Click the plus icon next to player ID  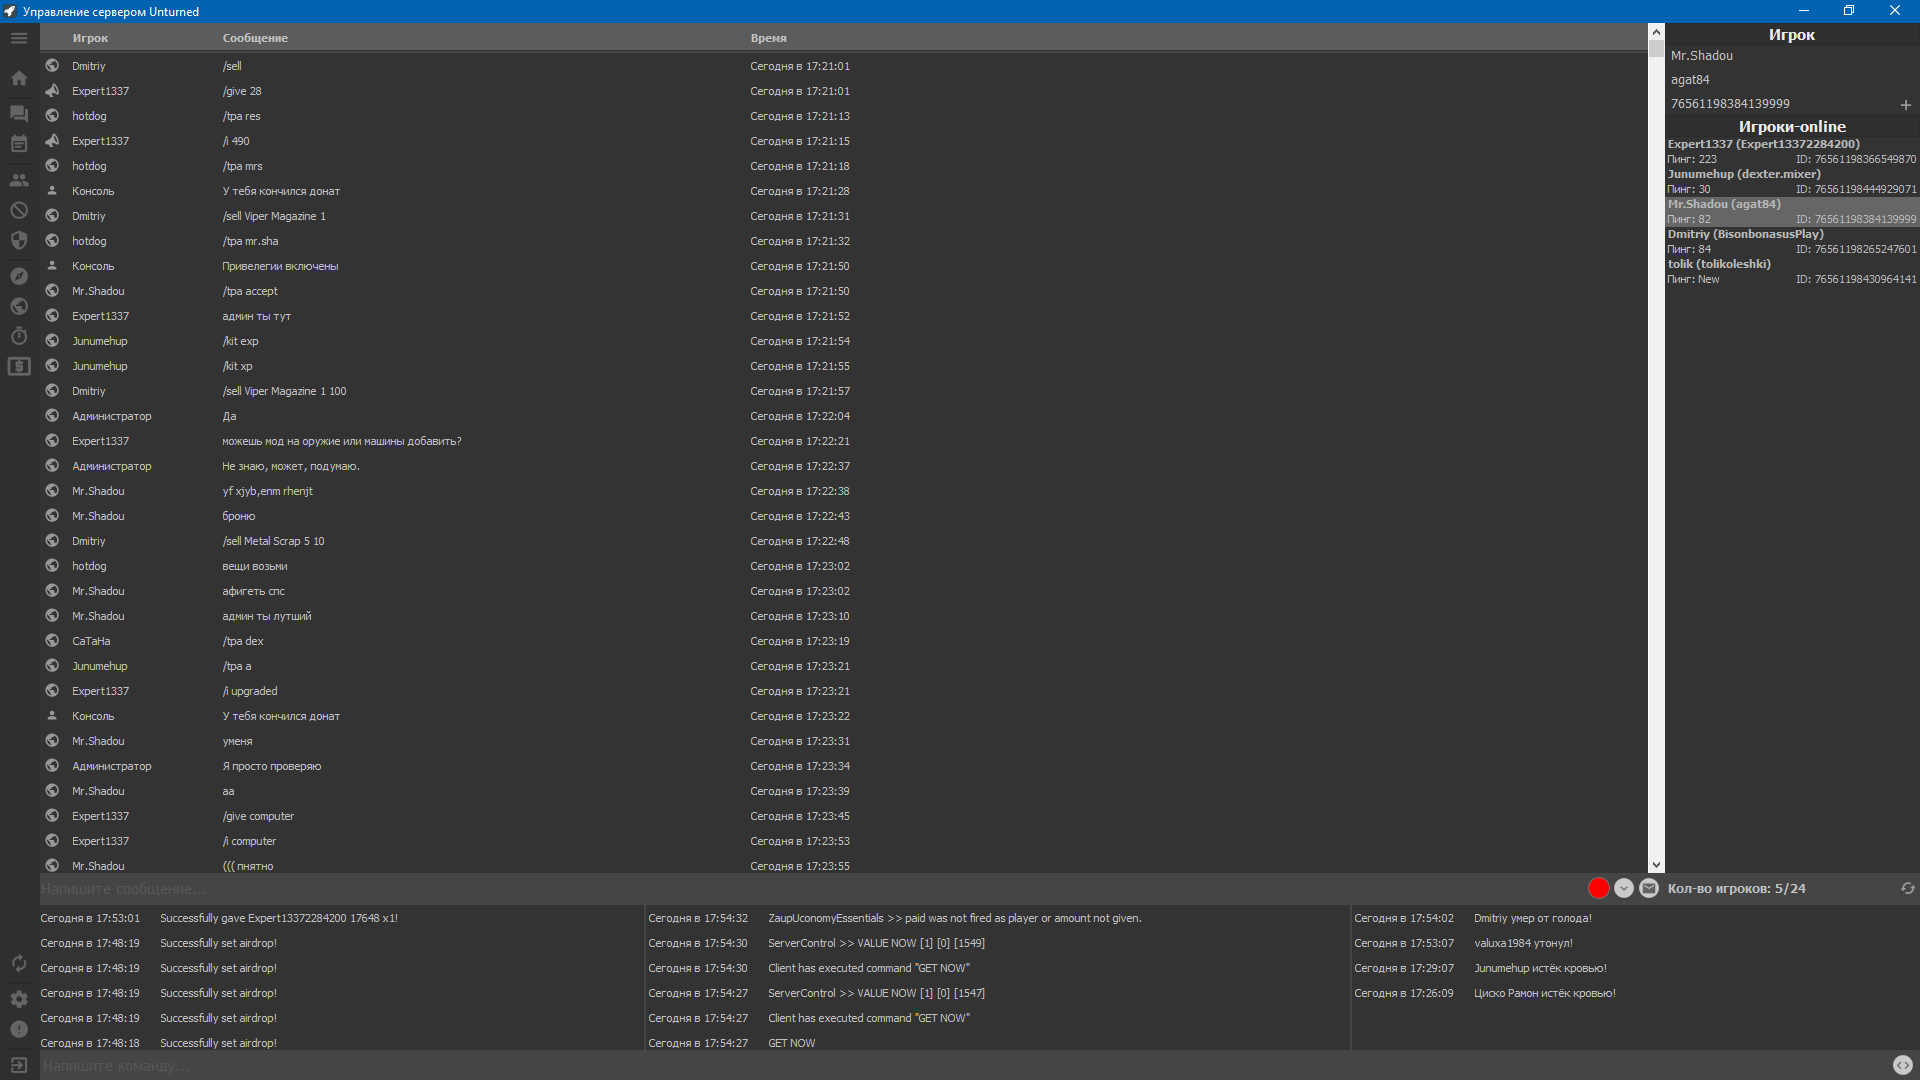[x=1905, y=105]
